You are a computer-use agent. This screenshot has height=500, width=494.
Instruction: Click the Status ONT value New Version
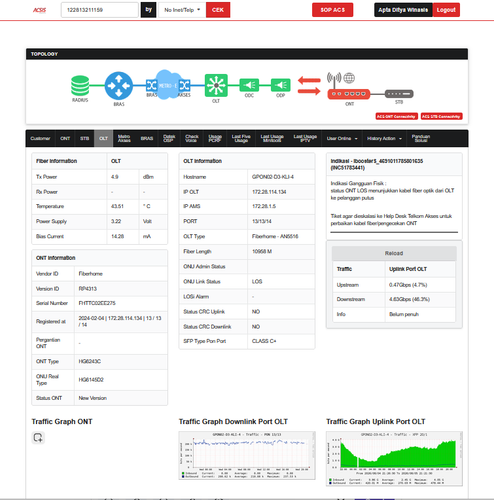93,398
